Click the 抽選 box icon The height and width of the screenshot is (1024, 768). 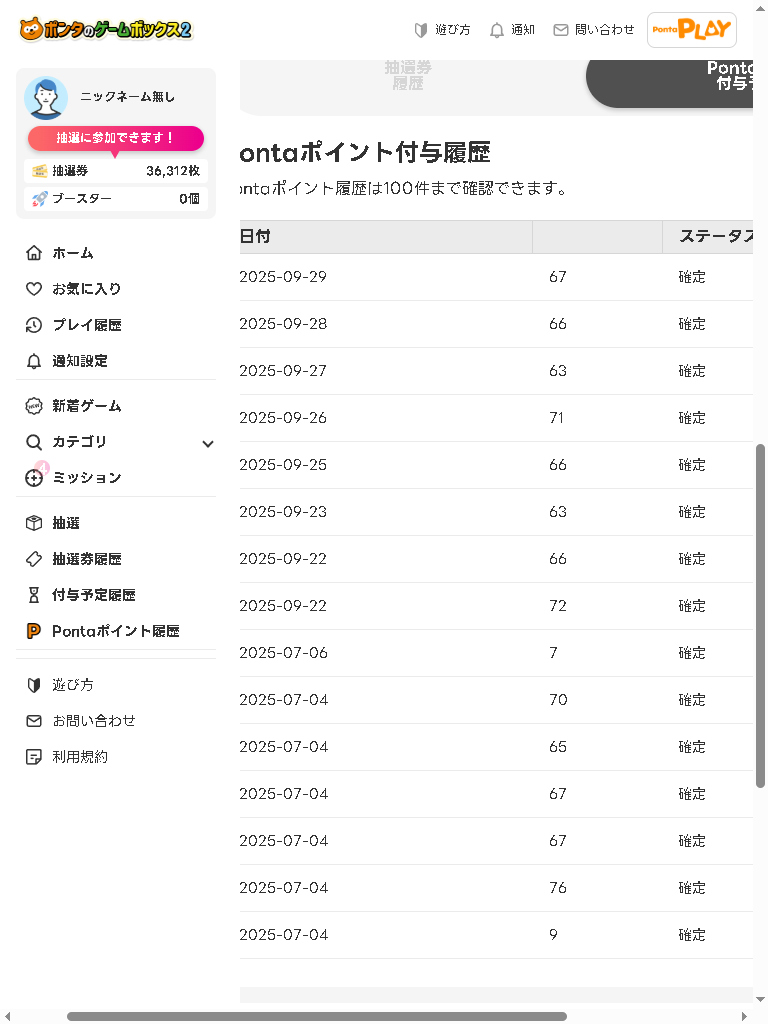coord(34,523)
